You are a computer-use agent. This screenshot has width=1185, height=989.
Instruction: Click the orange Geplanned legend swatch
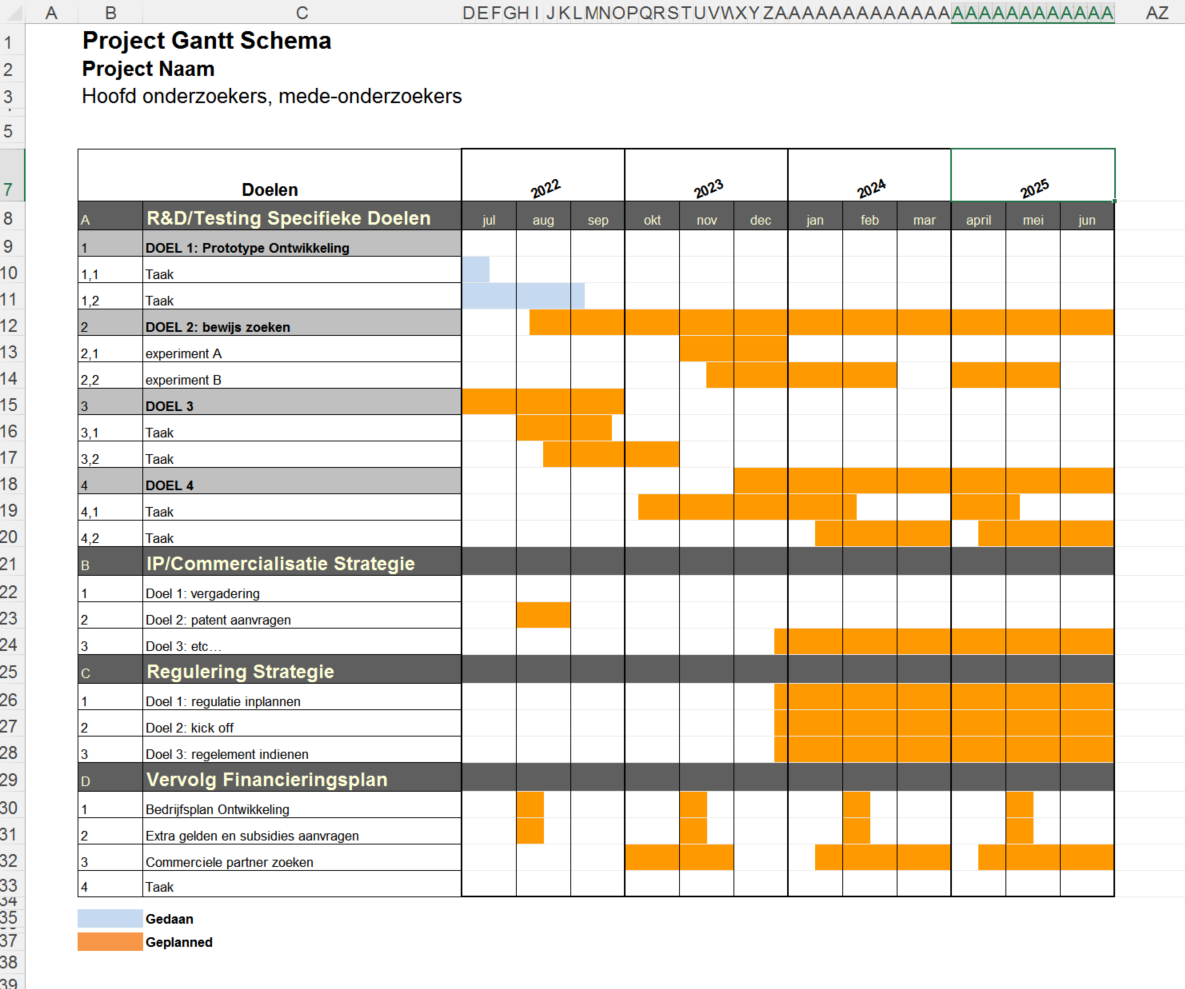point(110,941)
